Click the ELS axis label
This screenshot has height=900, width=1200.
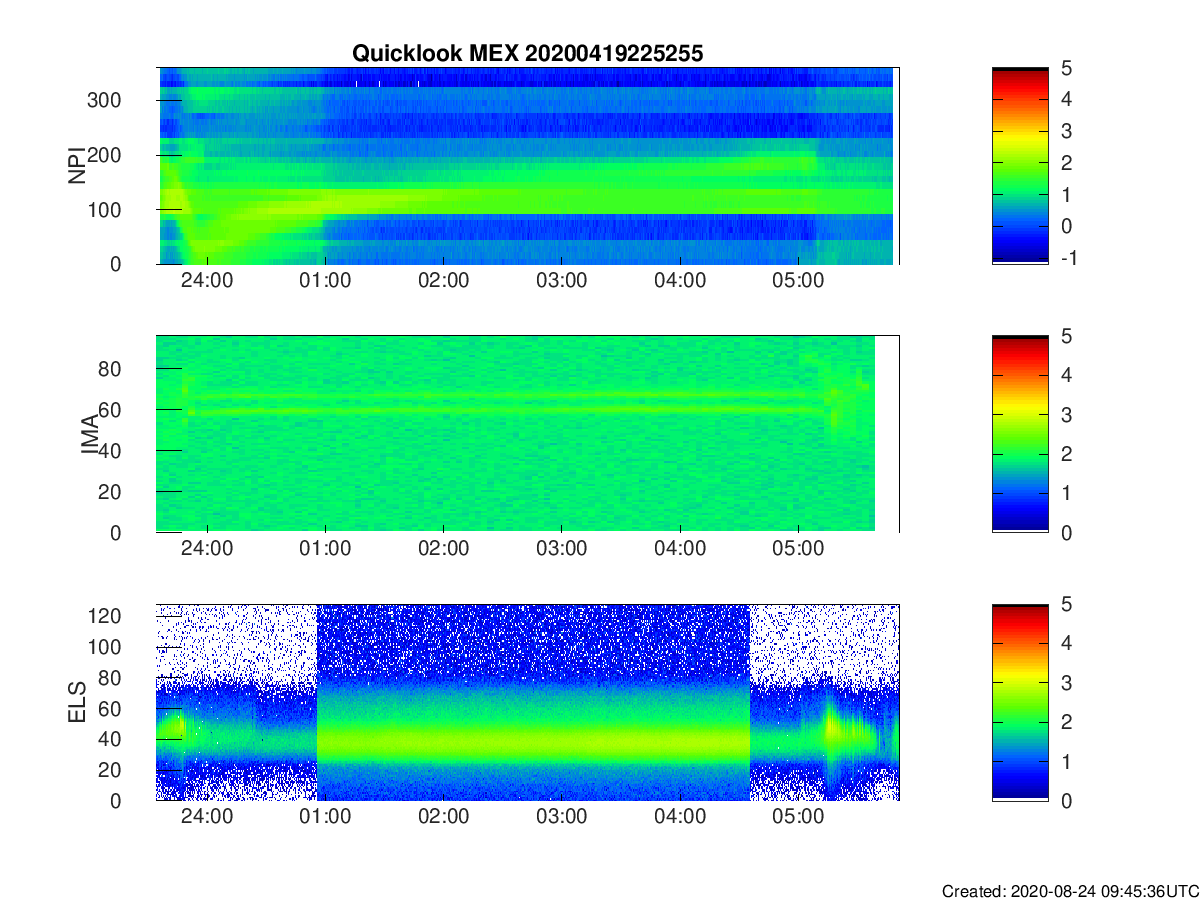point(76,703)
